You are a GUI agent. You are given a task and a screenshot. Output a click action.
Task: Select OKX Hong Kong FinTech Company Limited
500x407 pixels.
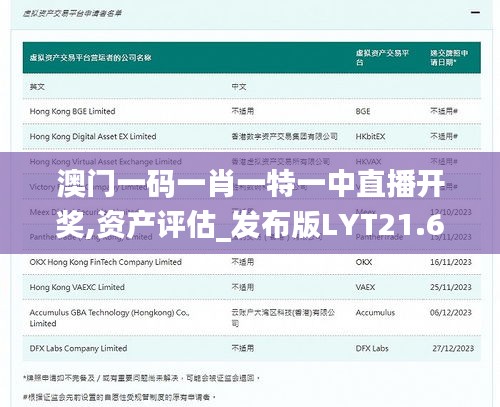[x=106, y=262]
